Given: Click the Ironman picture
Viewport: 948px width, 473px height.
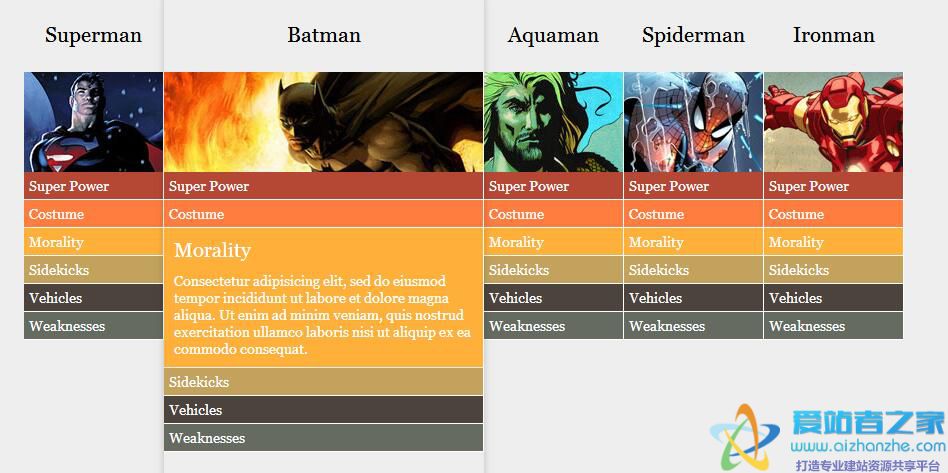Looking at the screenshot, I should (x=833, y=122).
